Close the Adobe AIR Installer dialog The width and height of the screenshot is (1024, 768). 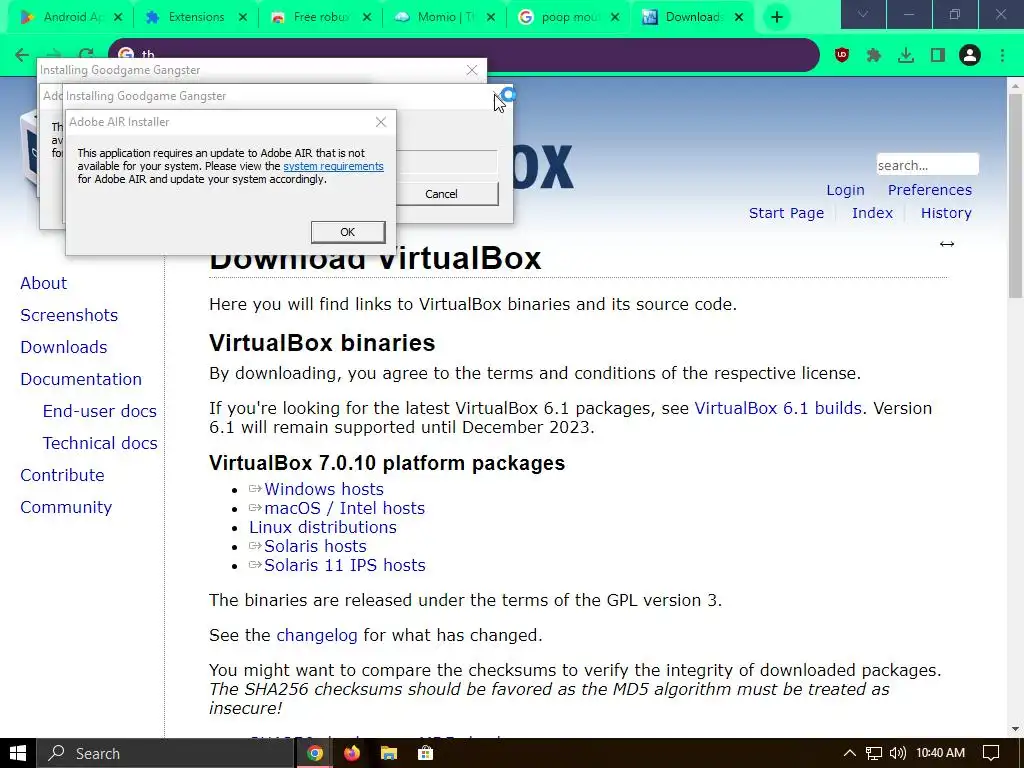(x=381, y=122)
